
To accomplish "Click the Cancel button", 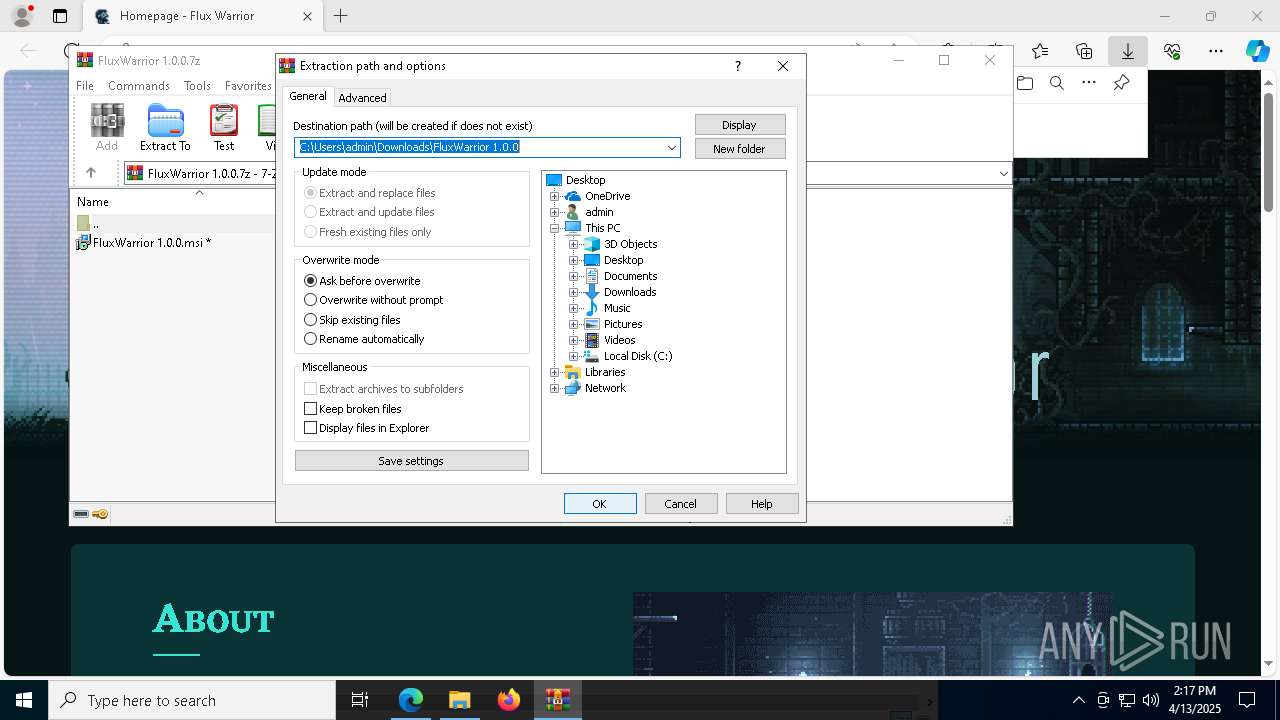I will pyautogui.click(x=681, y=504).
